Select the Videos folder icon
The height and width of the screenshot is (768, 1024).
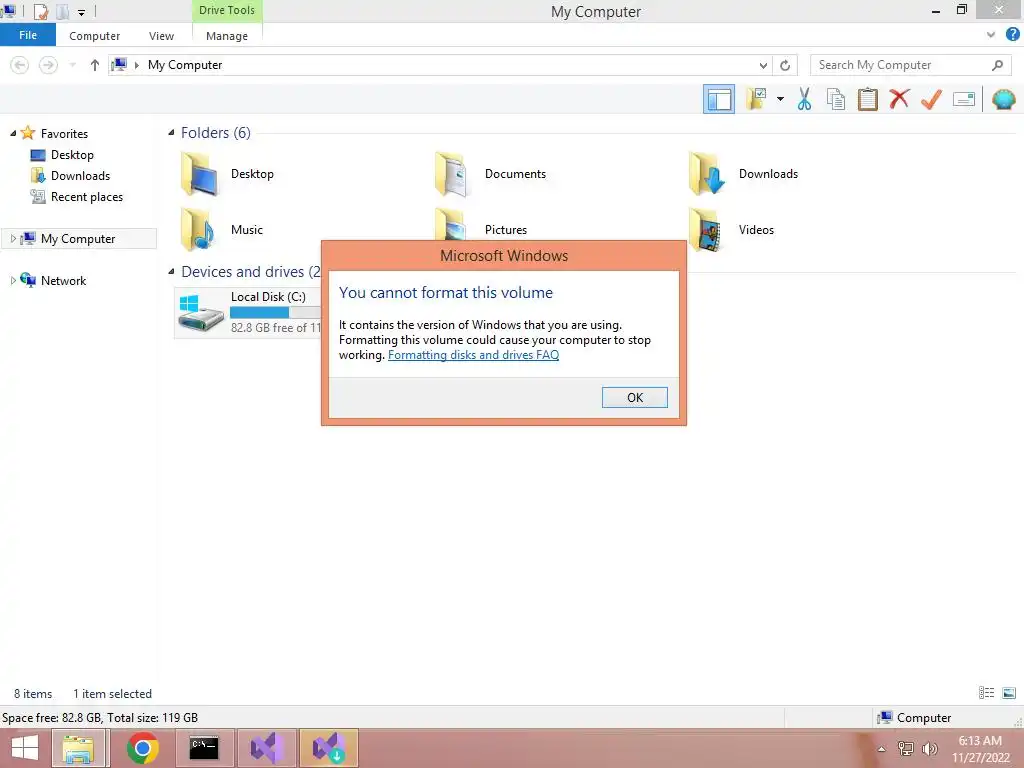tap(707, 229)
